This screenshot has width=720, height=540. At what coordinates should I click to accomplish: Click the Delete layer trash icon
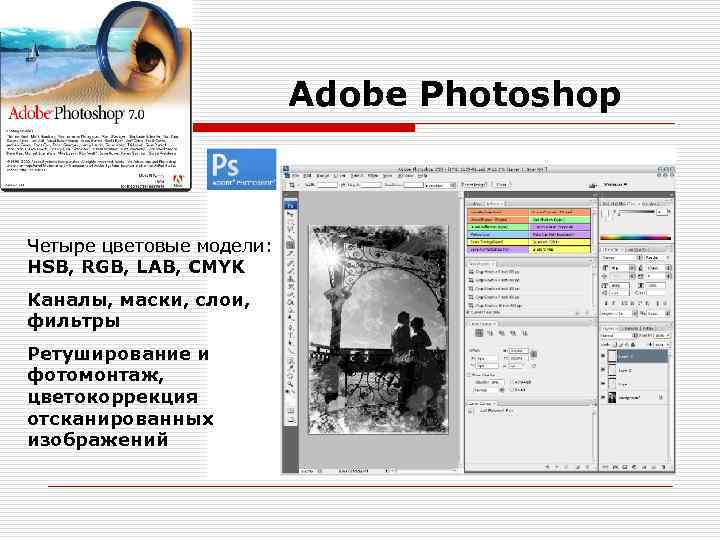point(664,467)
